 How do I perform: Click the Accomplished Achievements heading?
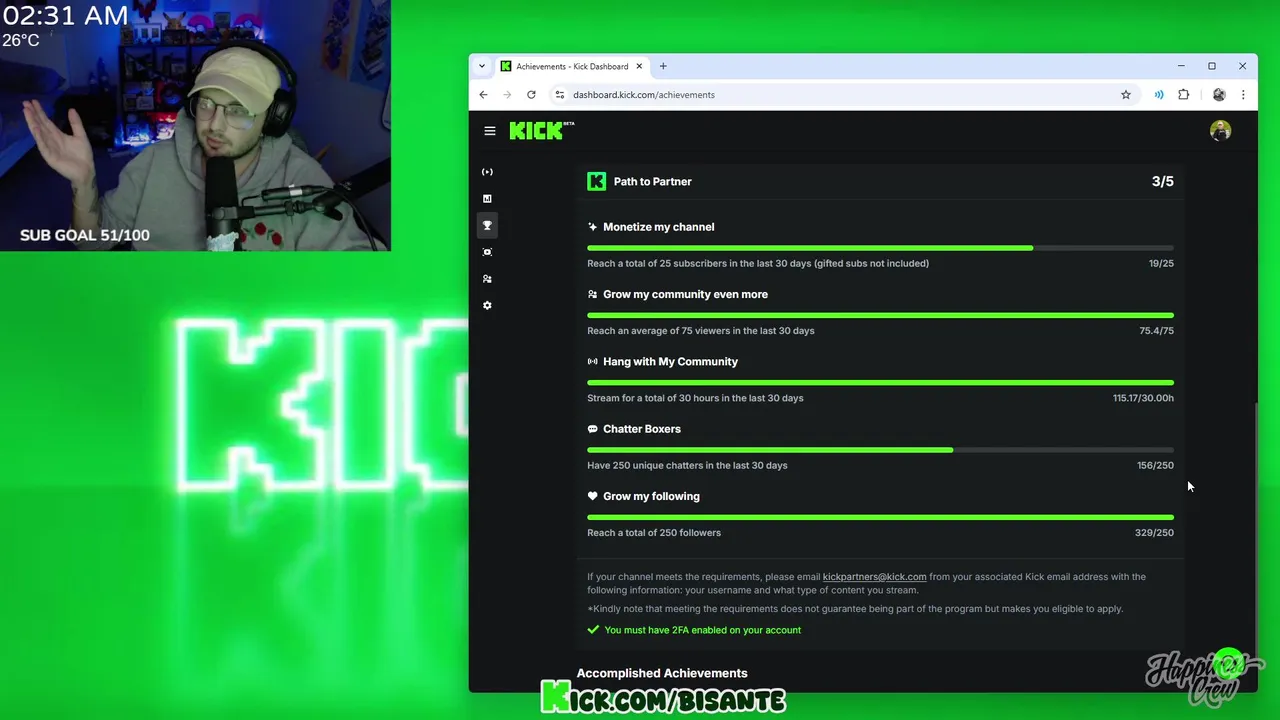point(662,673)
